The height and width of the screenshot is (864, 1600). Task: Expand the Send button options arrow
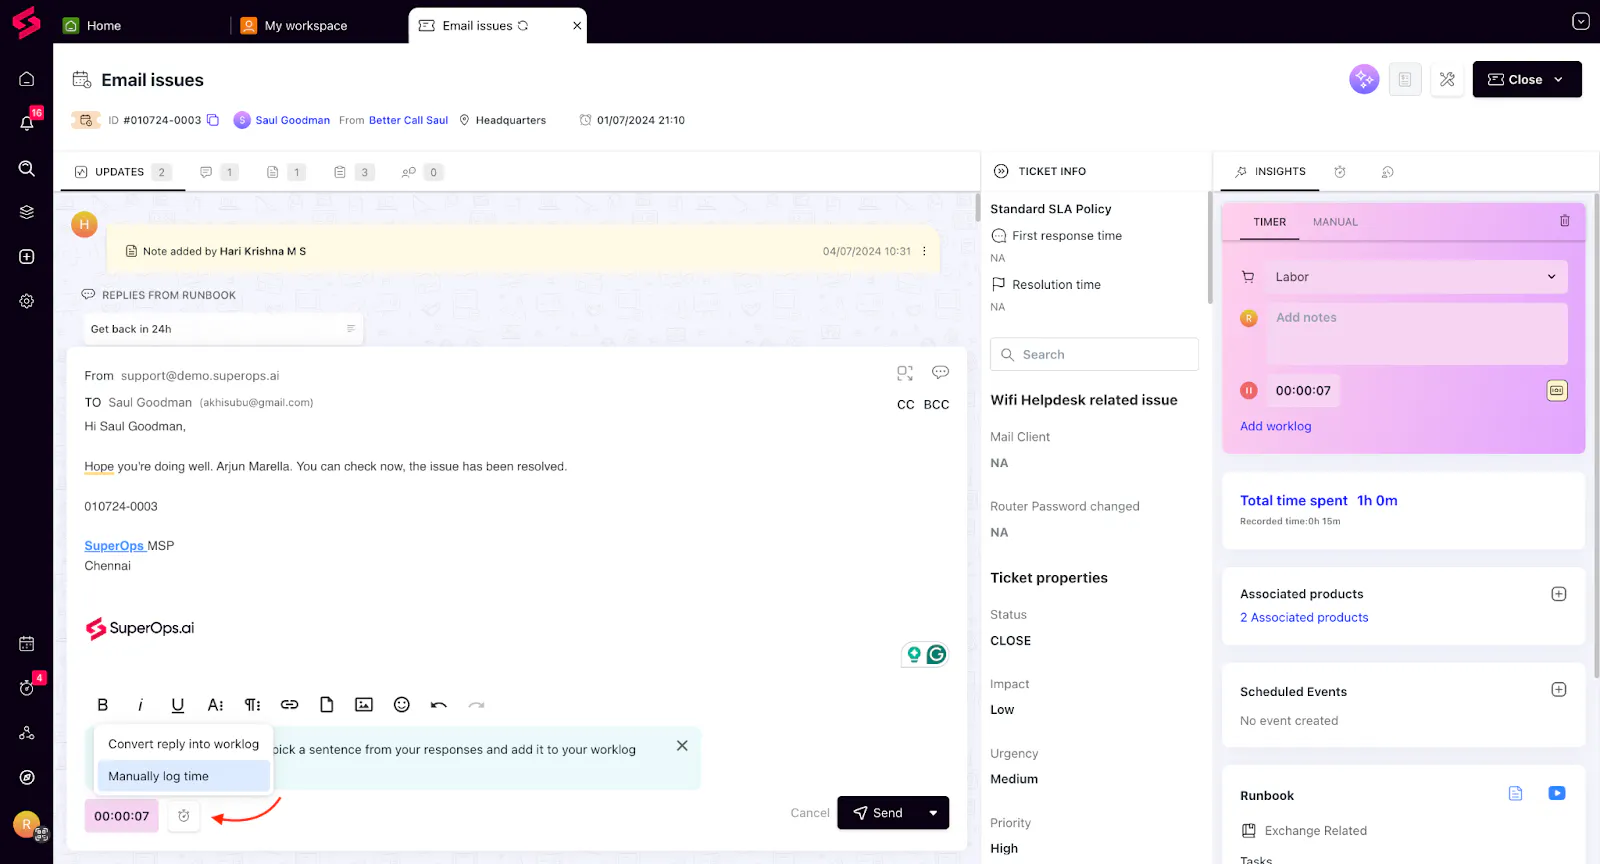click(933, 813)
